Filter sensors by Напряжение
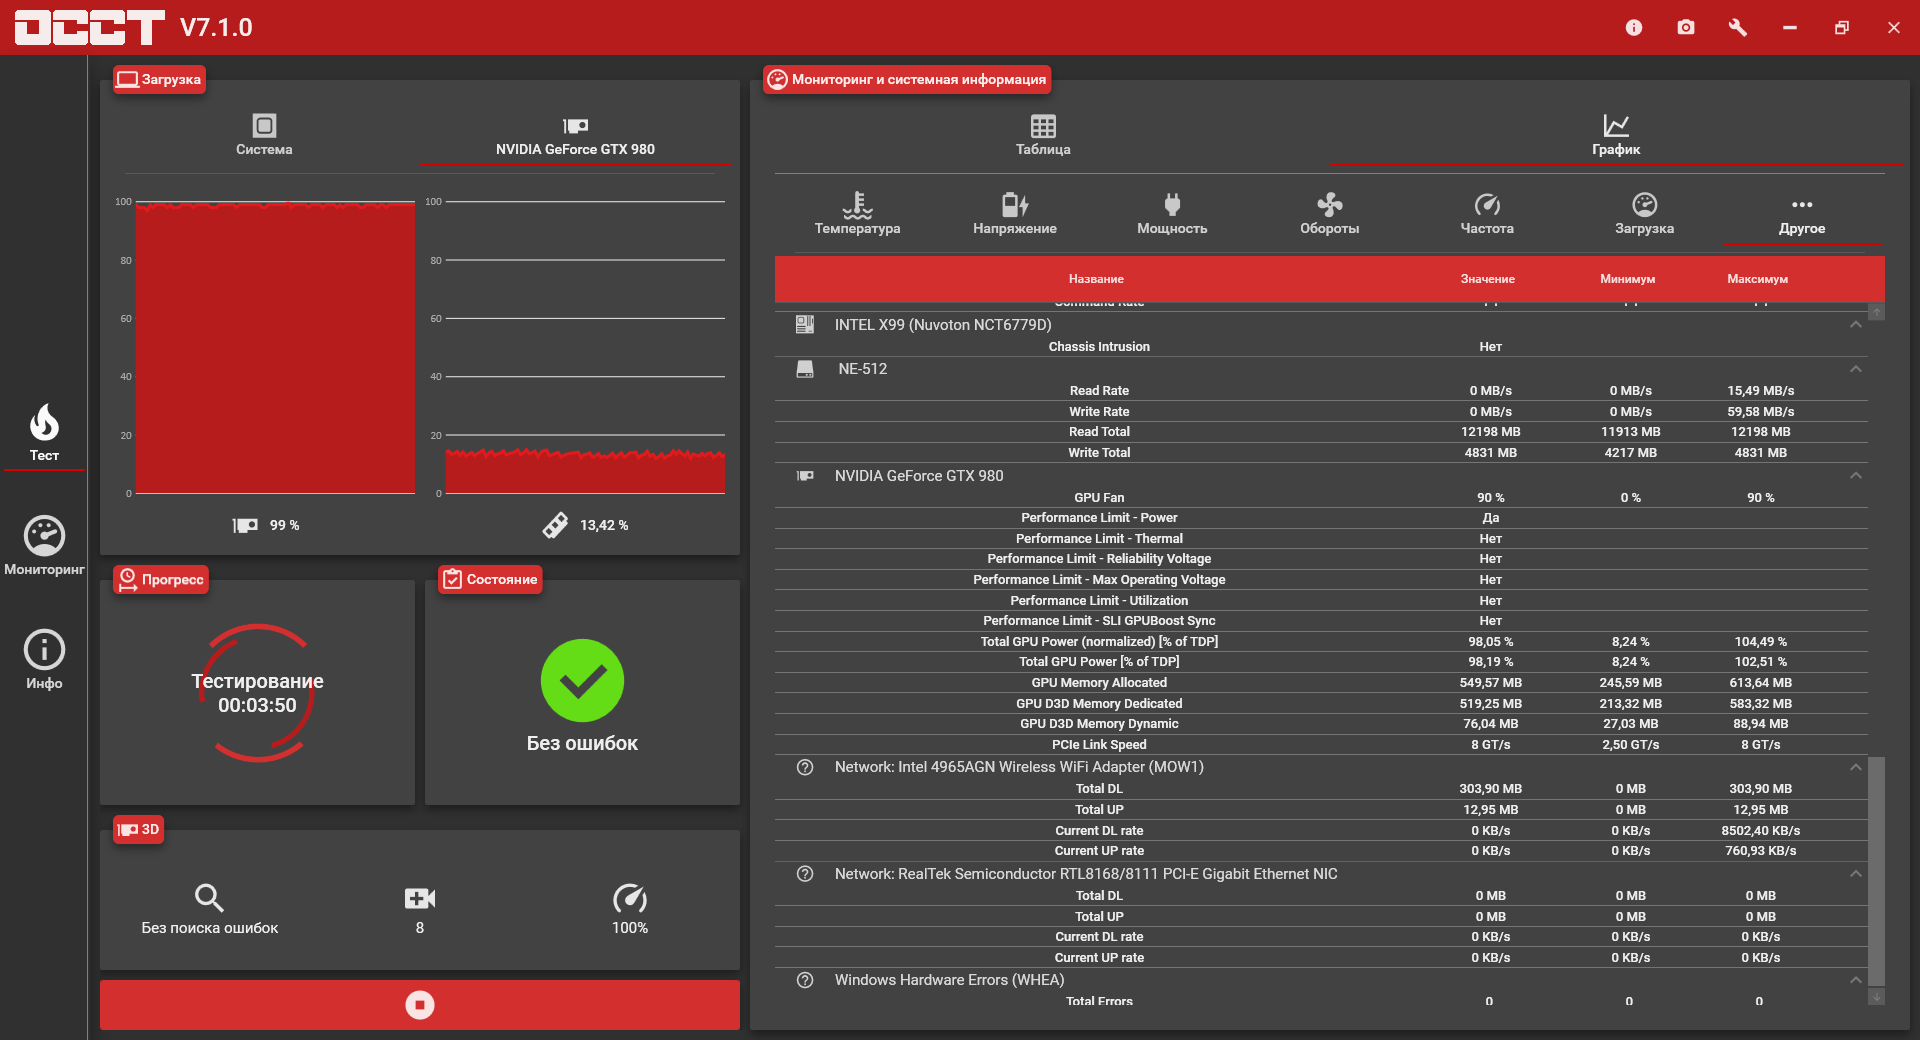Viewport: 1920px width, 1040px height. [x=1014, y=215]
